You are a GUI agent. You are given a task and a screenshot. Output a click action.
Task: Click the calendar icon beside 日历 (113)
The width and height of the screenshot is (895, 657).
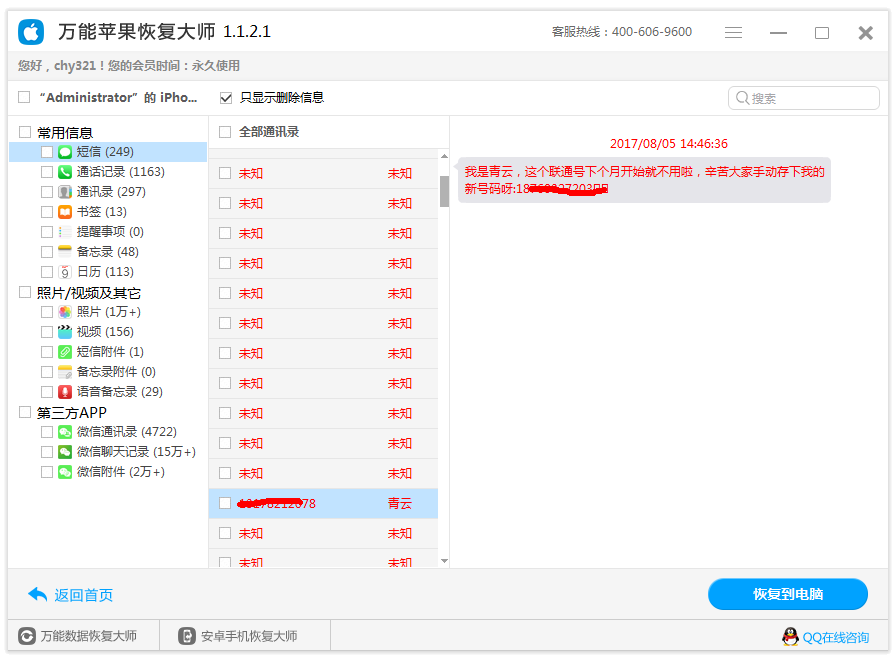point(65,272)
